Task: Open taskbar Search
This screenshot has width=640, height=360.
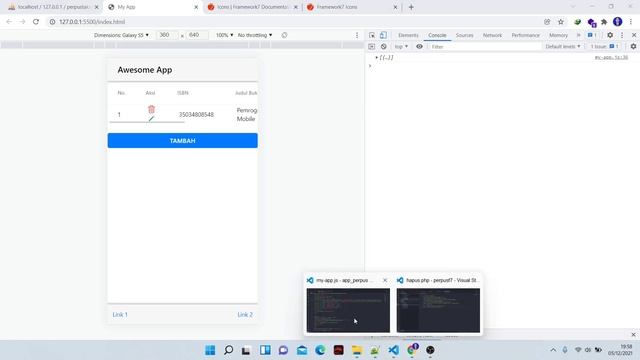Action: pyautogui.click(x=229, y=350)
